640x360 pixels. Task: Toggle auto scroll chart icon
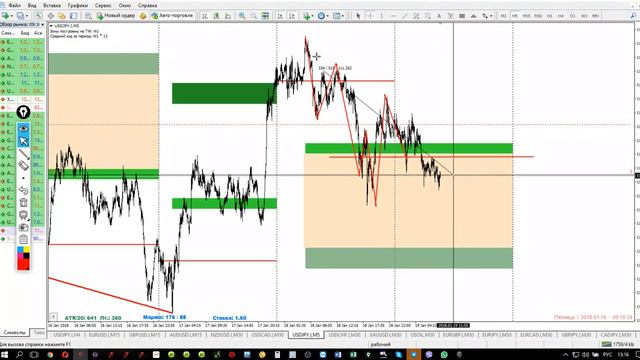tap(280, 16)
